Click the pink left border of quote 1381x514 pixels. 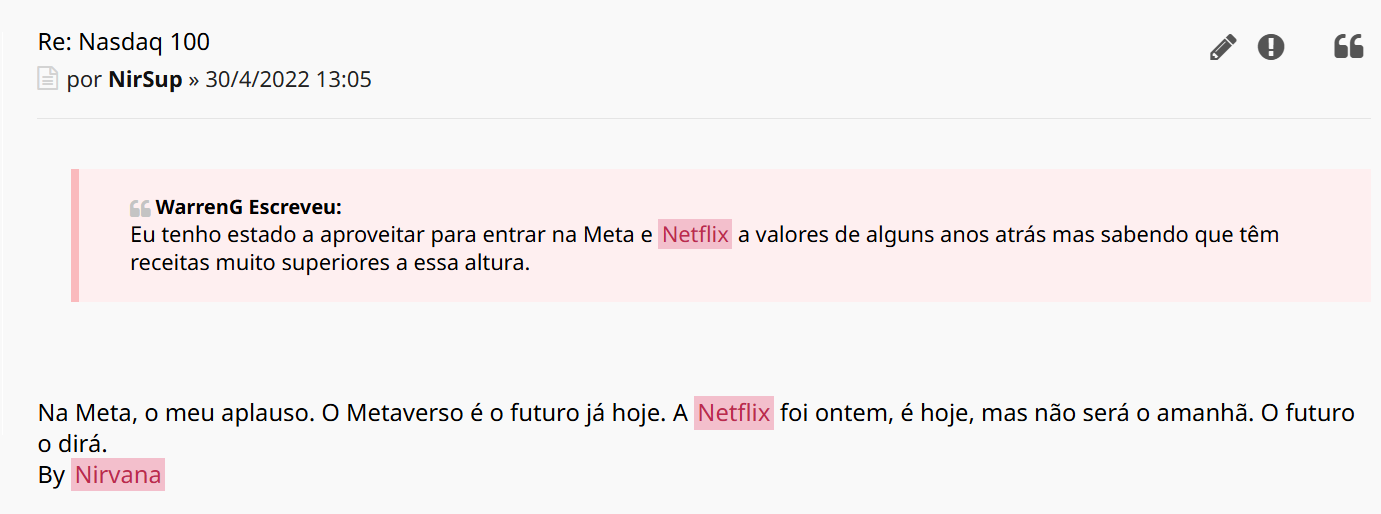pyautogui.click(x=75, y=235)
